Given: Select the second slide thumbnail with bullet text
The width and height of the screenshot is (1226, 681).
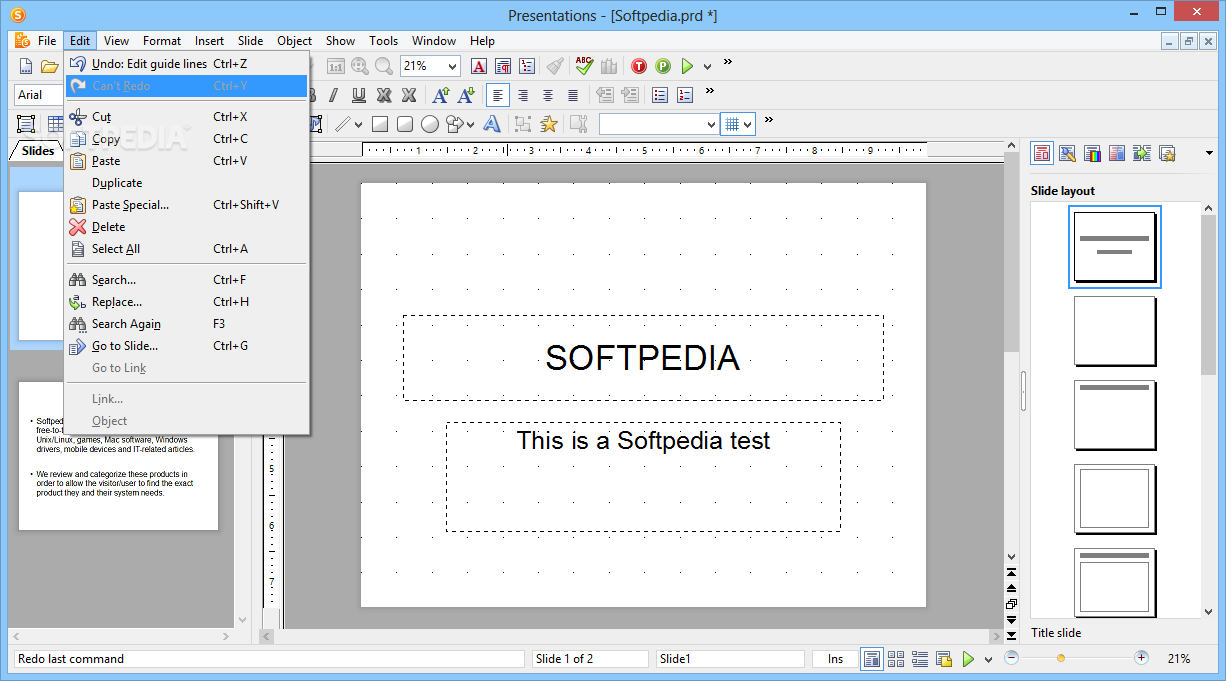Looking at the screenshot, I should point(118,456).
